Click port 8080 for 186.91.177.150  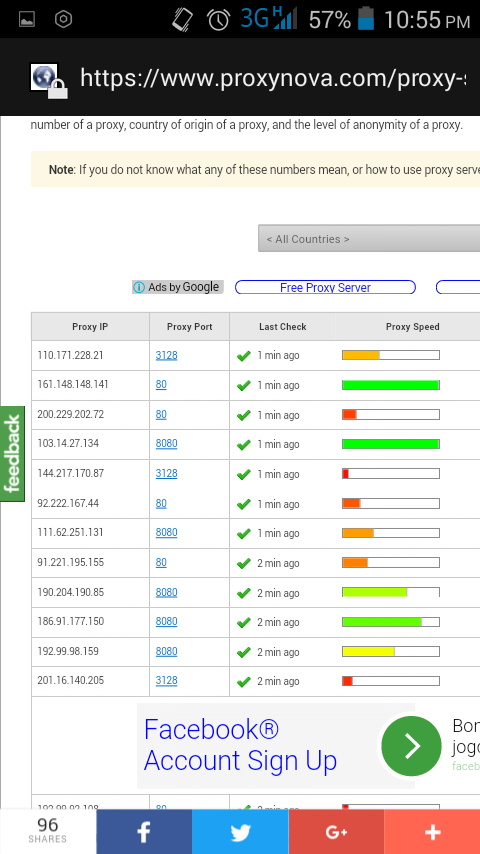click(x=166, y=621)
